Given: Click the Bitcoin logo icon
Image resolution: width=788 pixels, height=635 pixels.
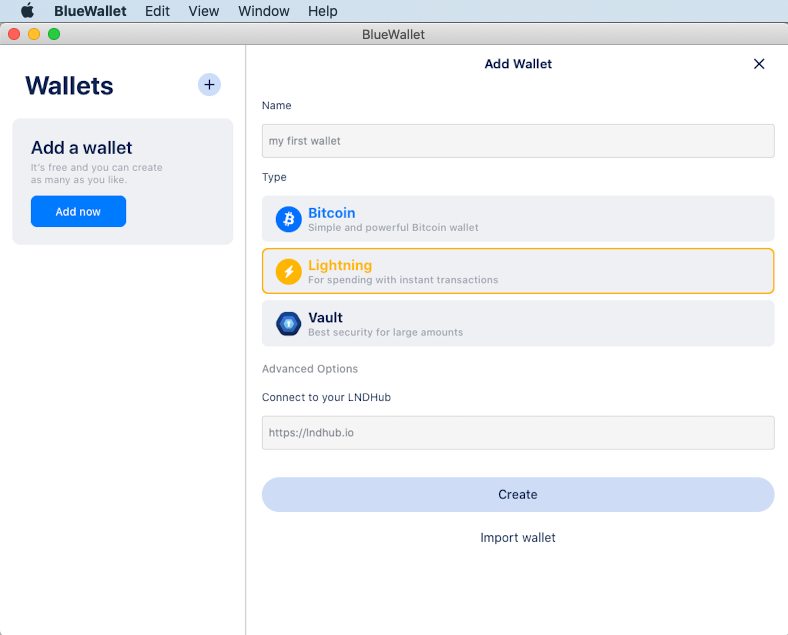Looking at the screenshot, I should tap(288, 219).
